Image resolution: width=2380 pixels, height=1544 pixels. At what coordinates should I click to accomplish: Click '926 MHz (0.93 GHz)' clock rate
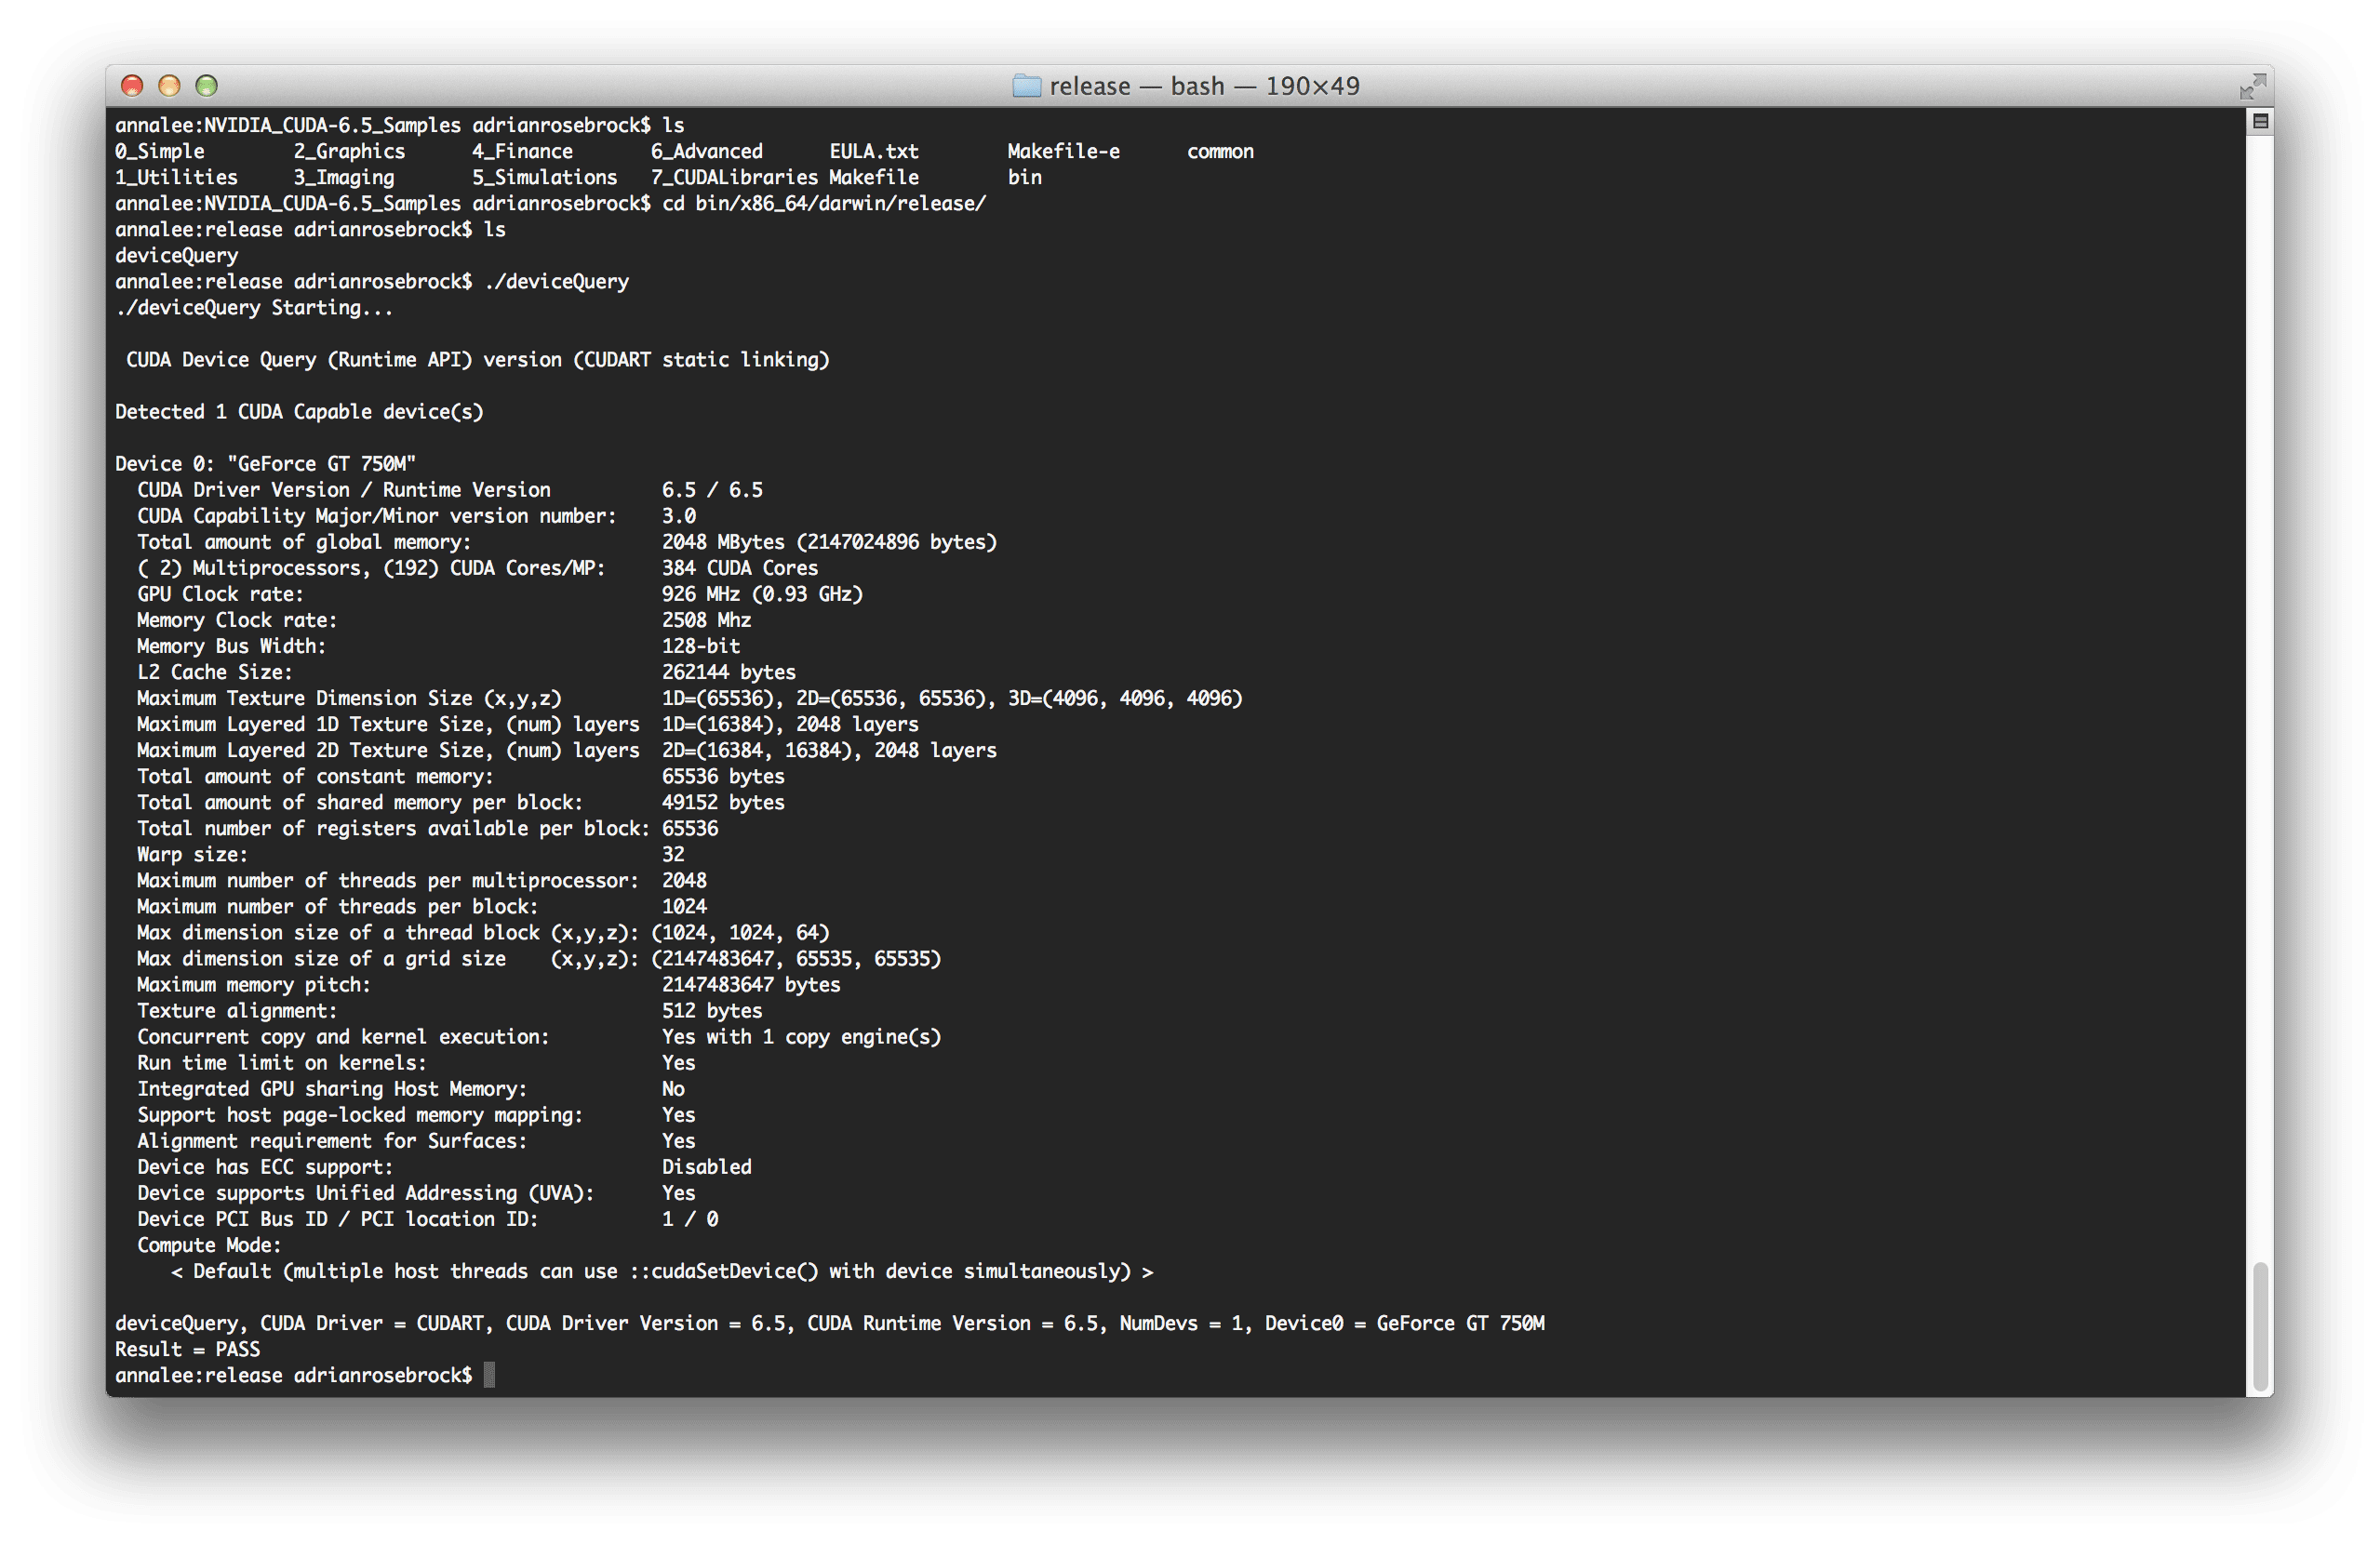[x=762, y=593]
